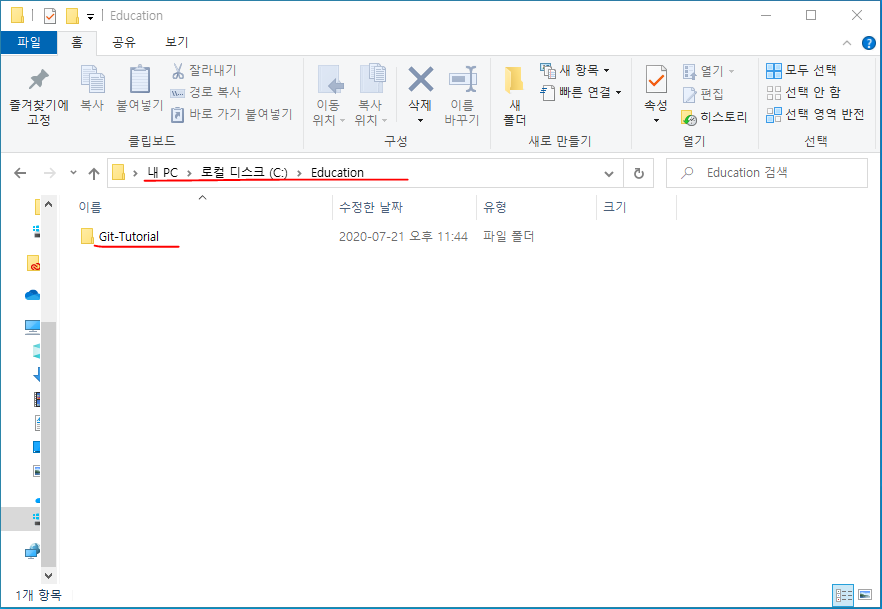This screenshot has width=882, height=609.
Task: Switch to the 보기 (View) tab
Action: pyautogui.click(x=177, y=42)
